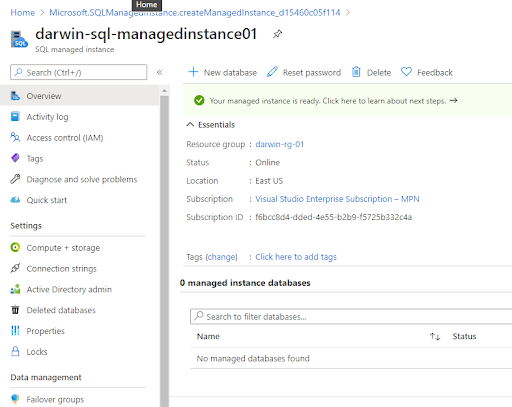Click the Activity log icon
This screenshot has width=512, height=407.
click(x=15, y=116)
